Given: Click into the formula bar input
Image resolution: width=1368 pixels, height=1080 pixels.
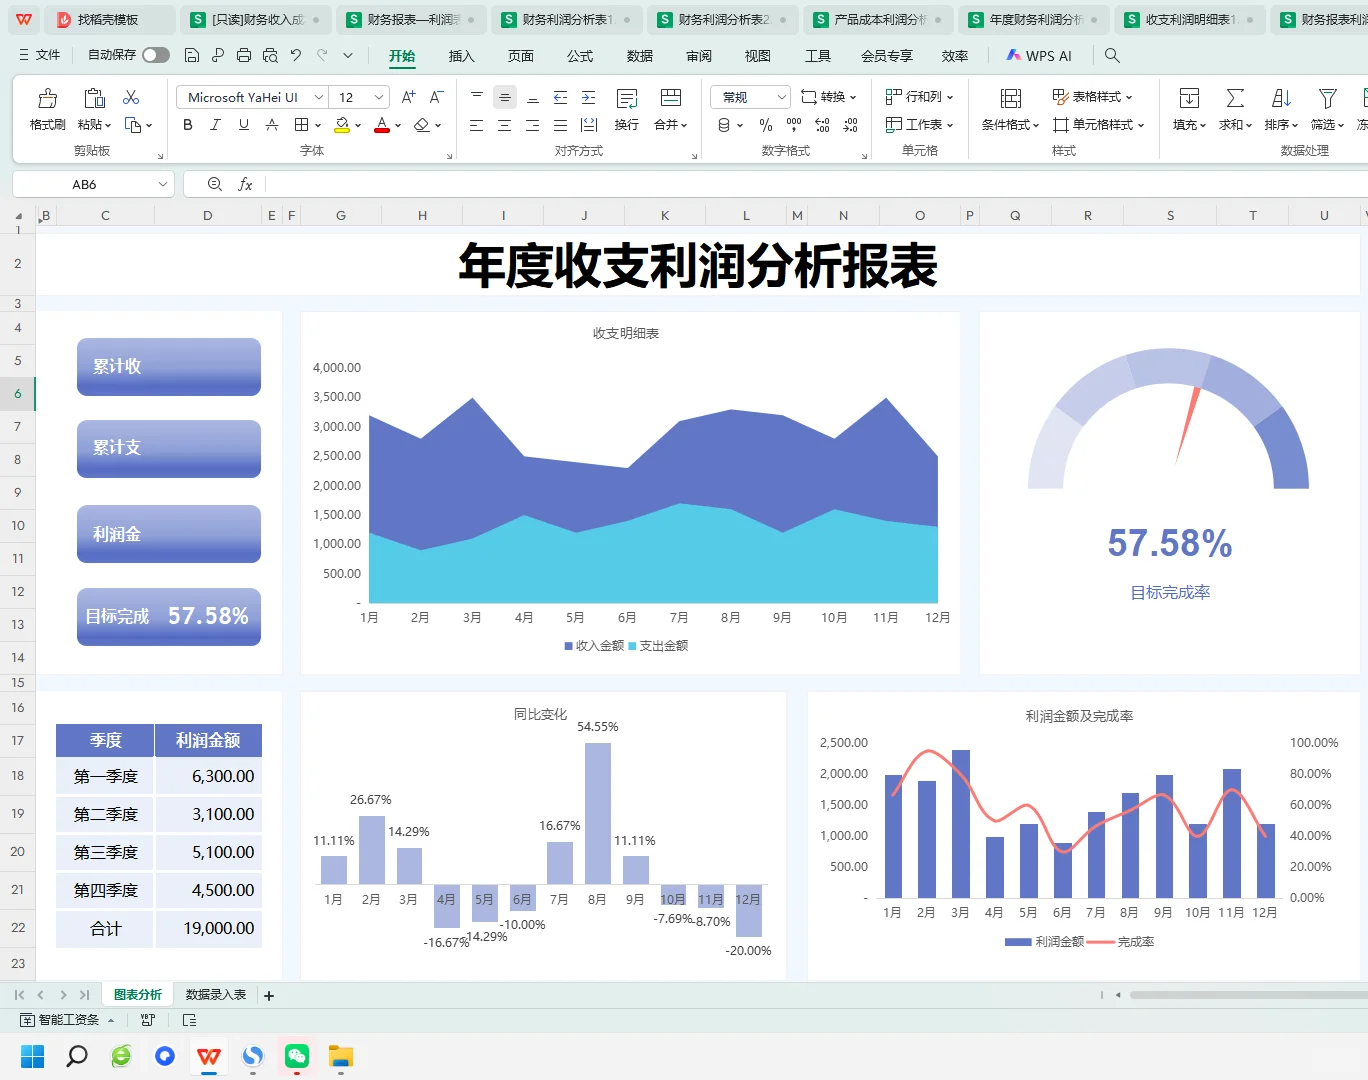Looking at the screenshot, I should 816,184.
